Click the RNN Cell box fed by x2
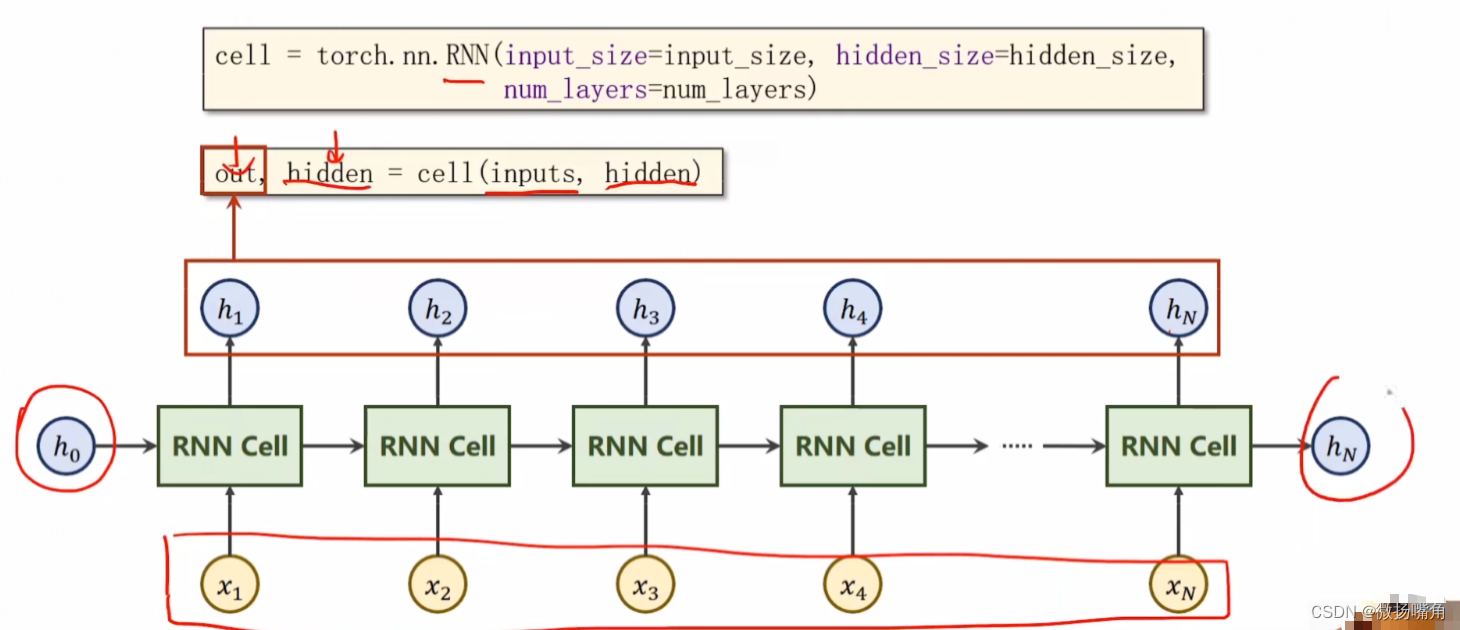Screen dimensions: 1460x630 click(438, 446)
